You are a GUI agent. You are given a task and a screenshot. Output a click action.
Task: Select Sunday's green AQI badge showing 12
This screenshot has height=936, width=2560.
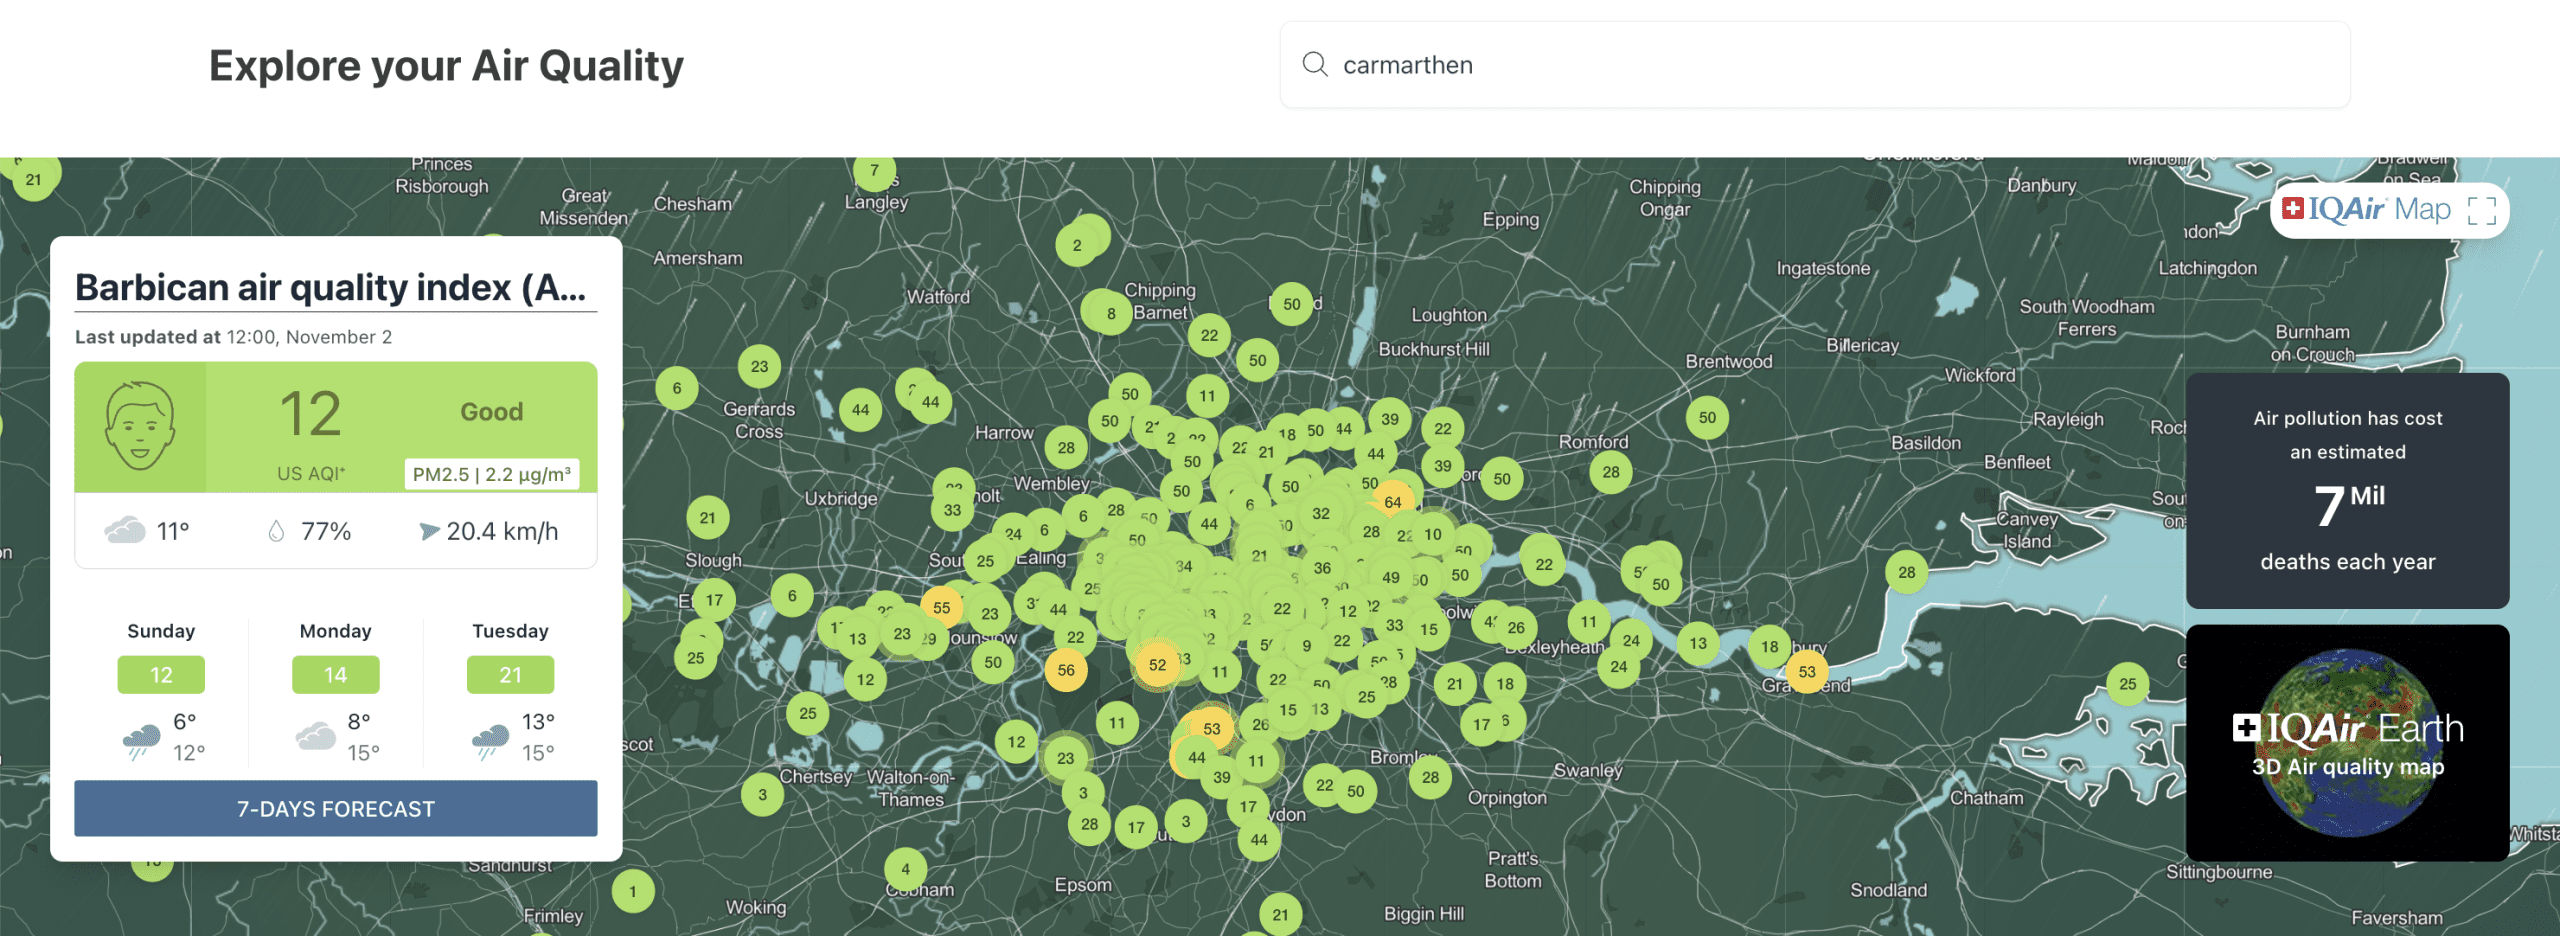[160, 674]
